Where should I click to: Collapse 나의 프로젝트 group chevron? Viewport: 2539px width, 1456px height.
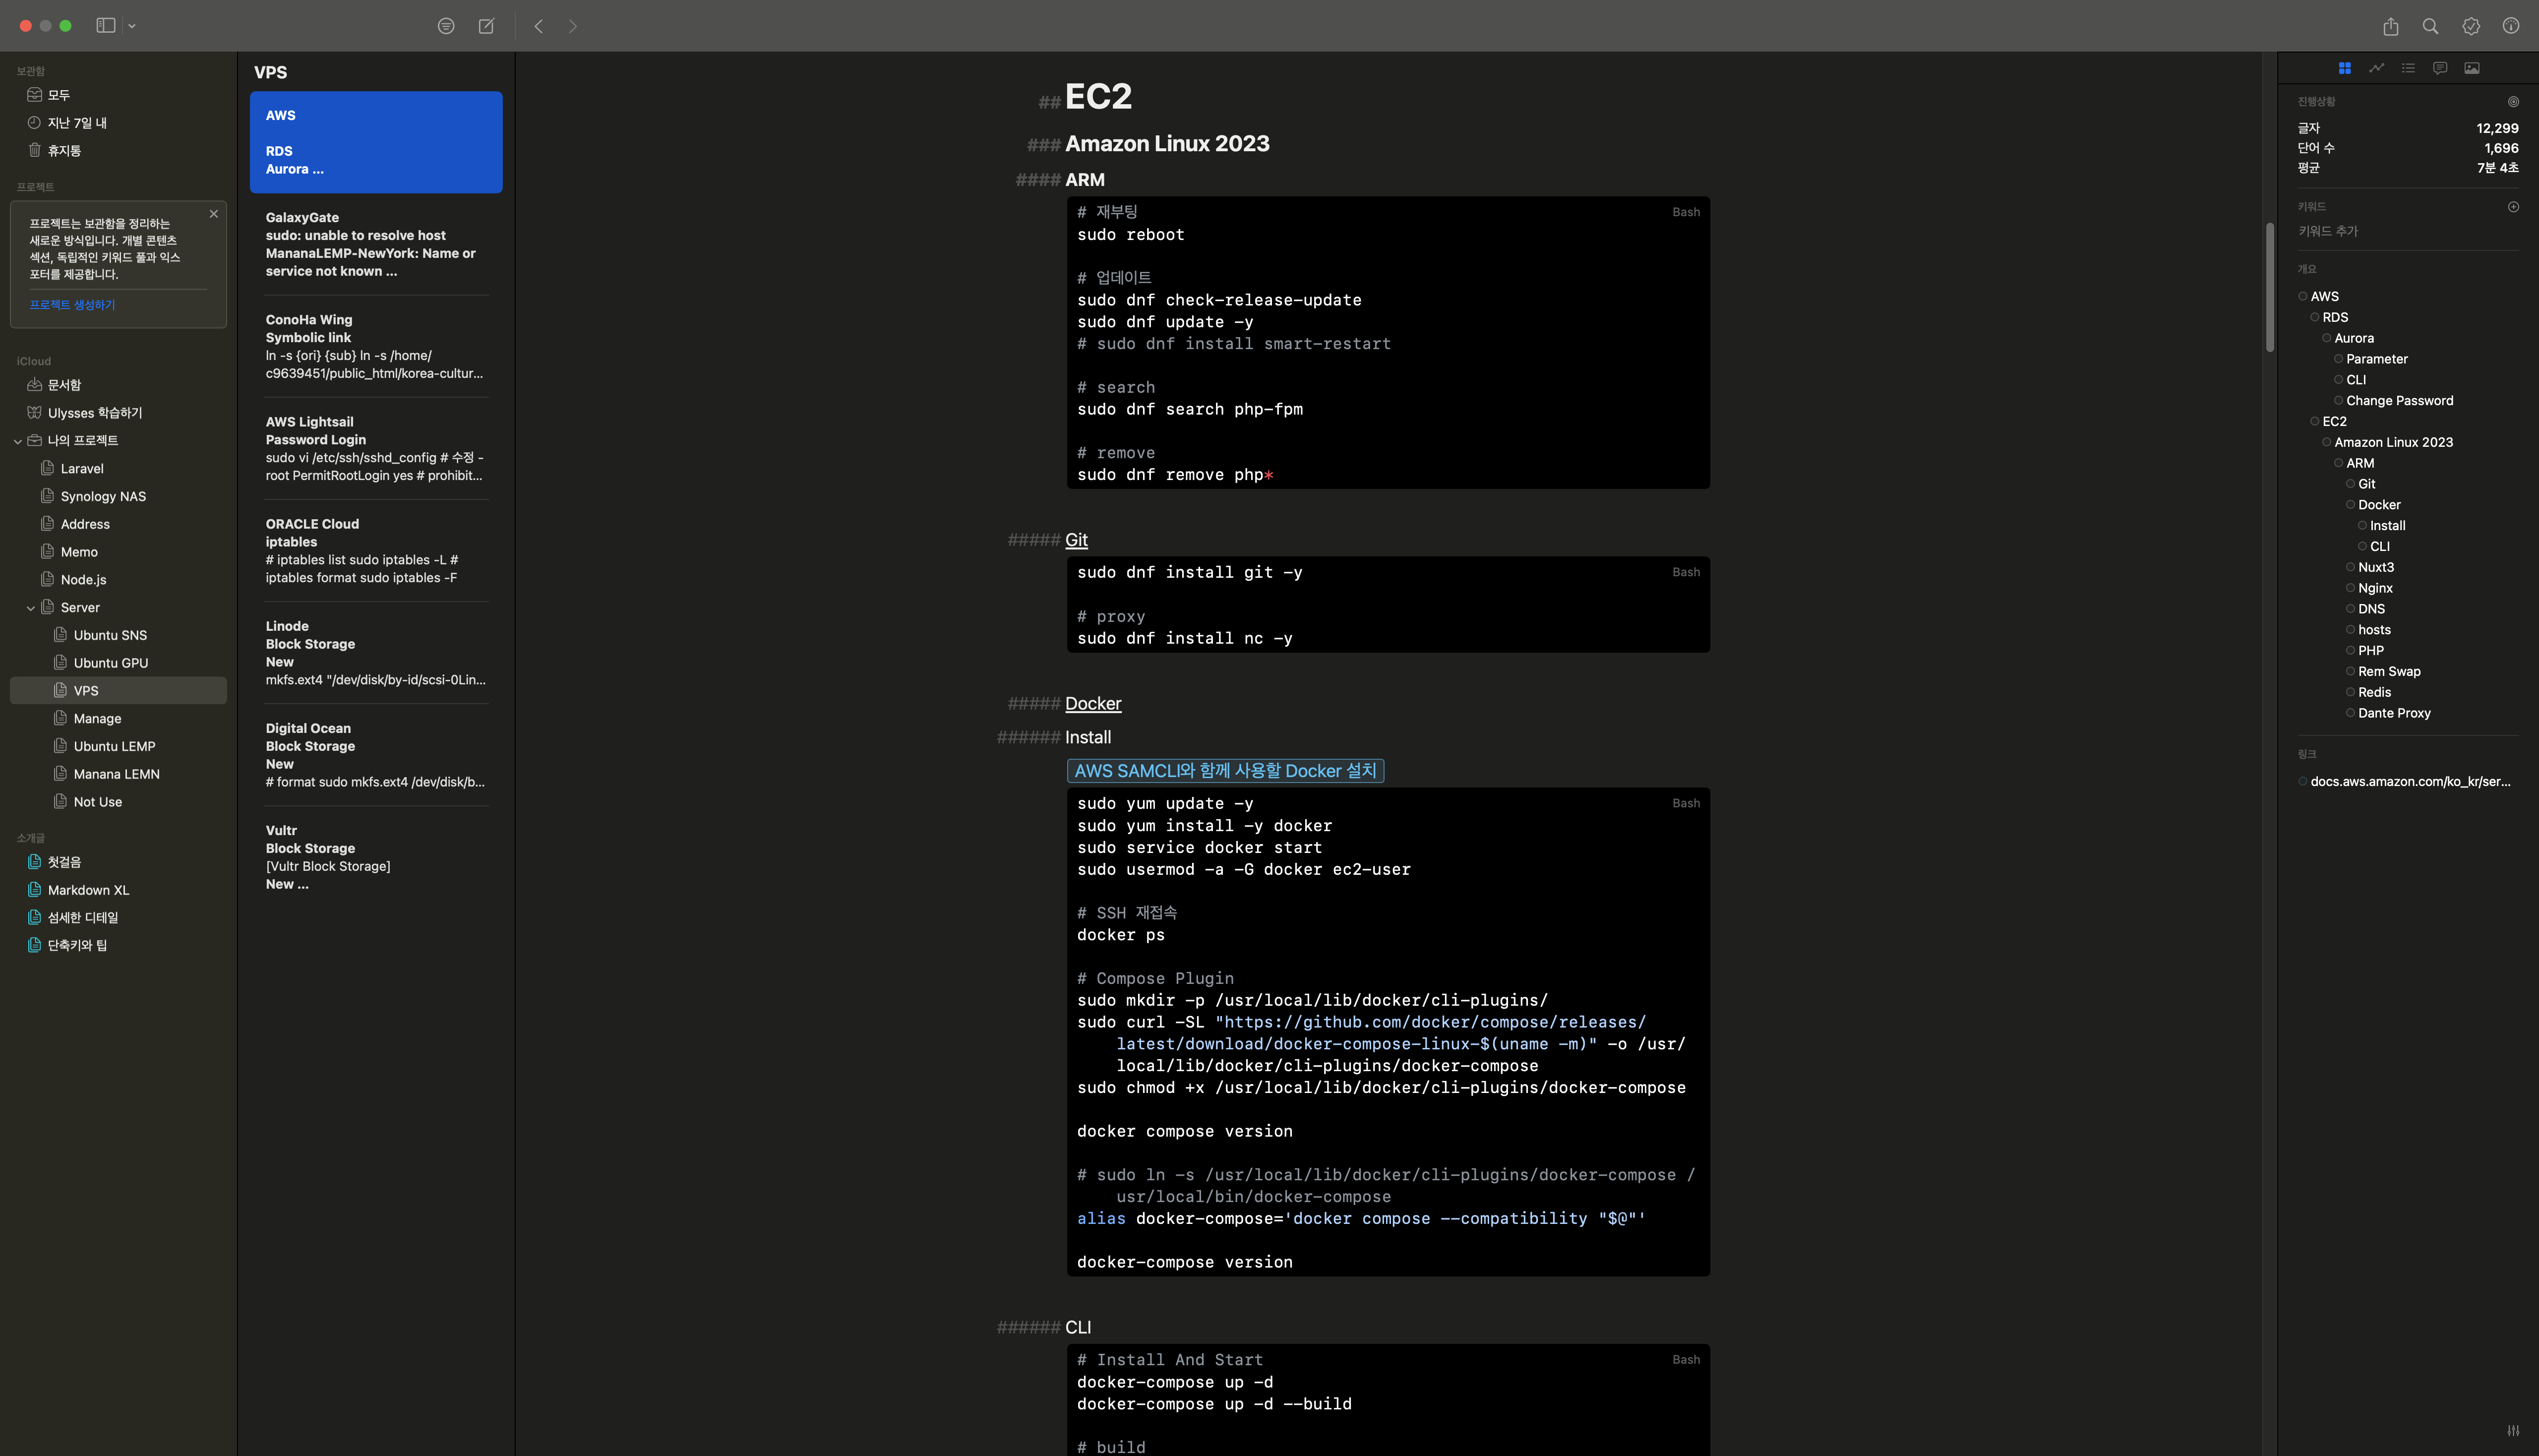pos(18,441)
